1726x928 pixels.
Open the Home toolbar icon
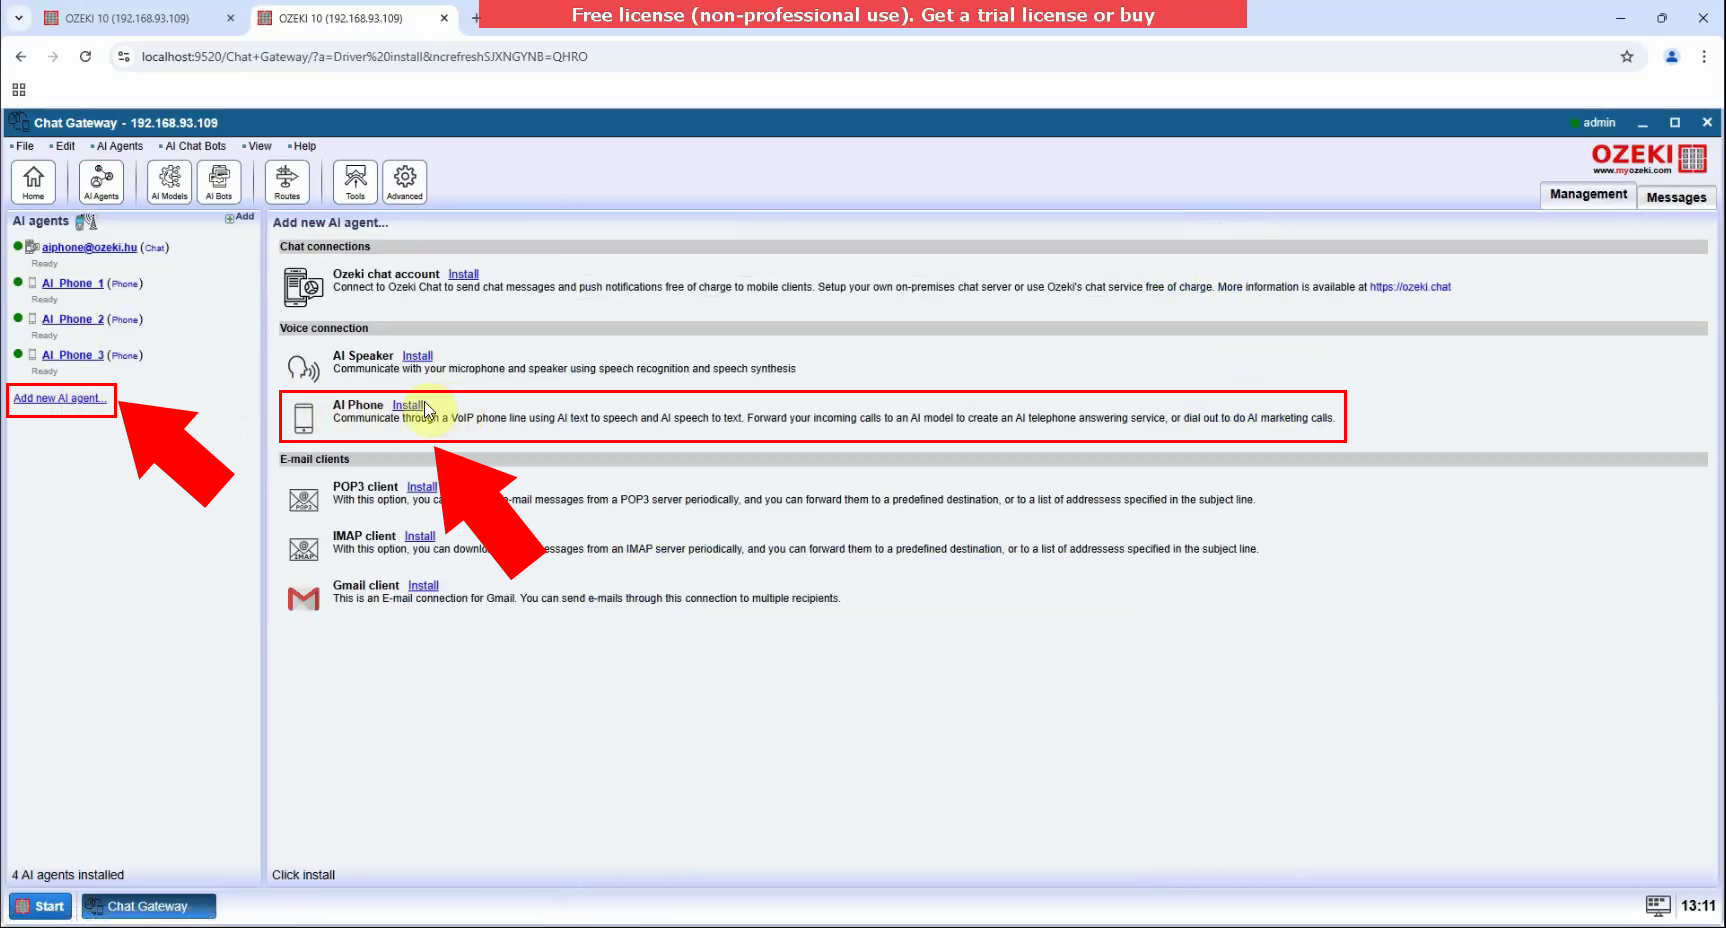[x=33, y=182]
